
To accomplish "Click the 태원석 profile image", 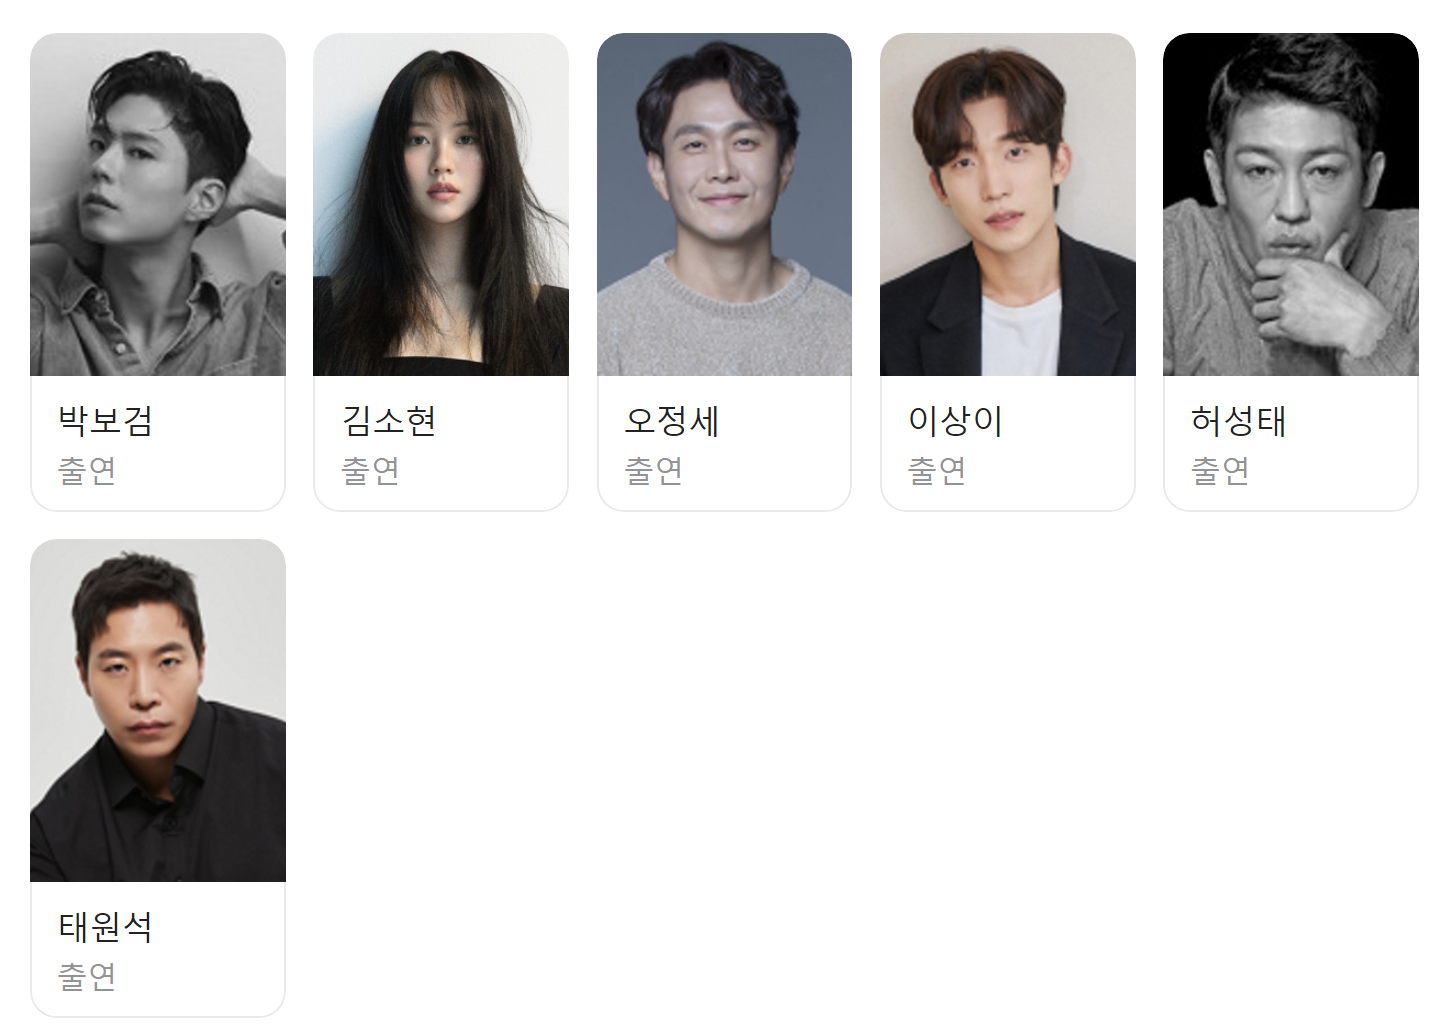I will click(158, 711).
